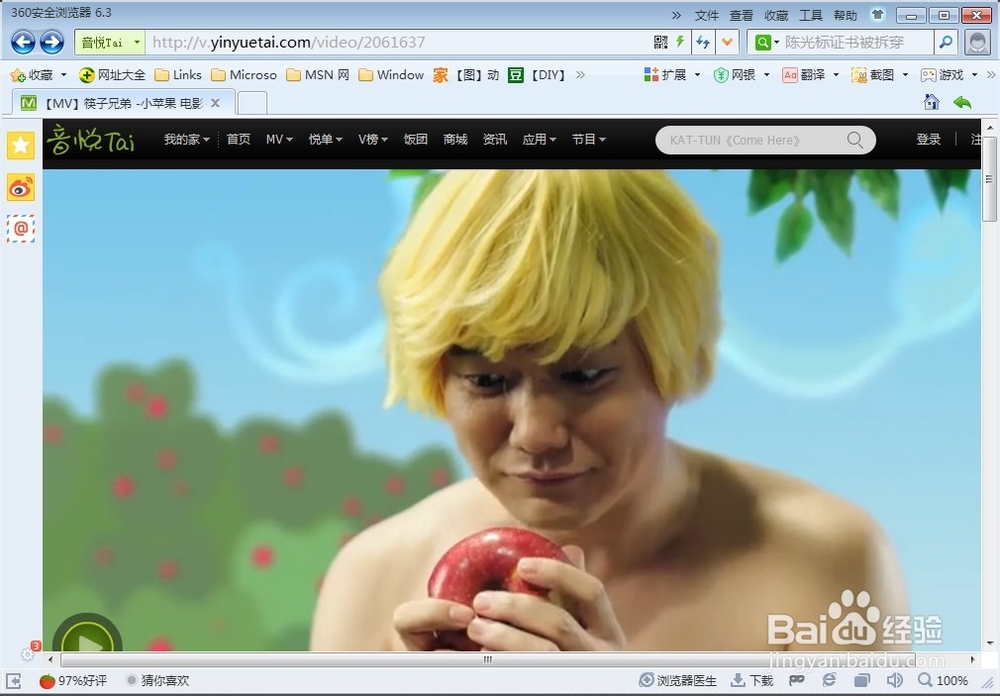Open the 应用 nav dropdown
The width and height of the screenshot is (1000, 696).
[x=539, y=139]
